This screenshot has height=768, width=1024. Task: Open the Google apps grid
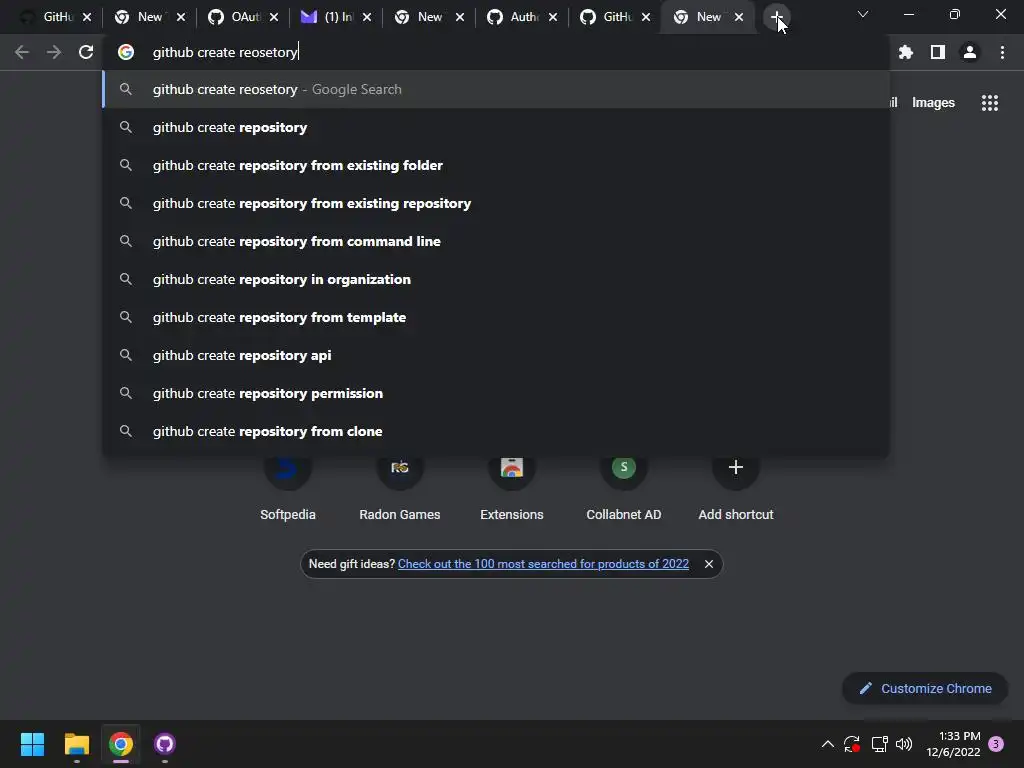coord(990,103)
